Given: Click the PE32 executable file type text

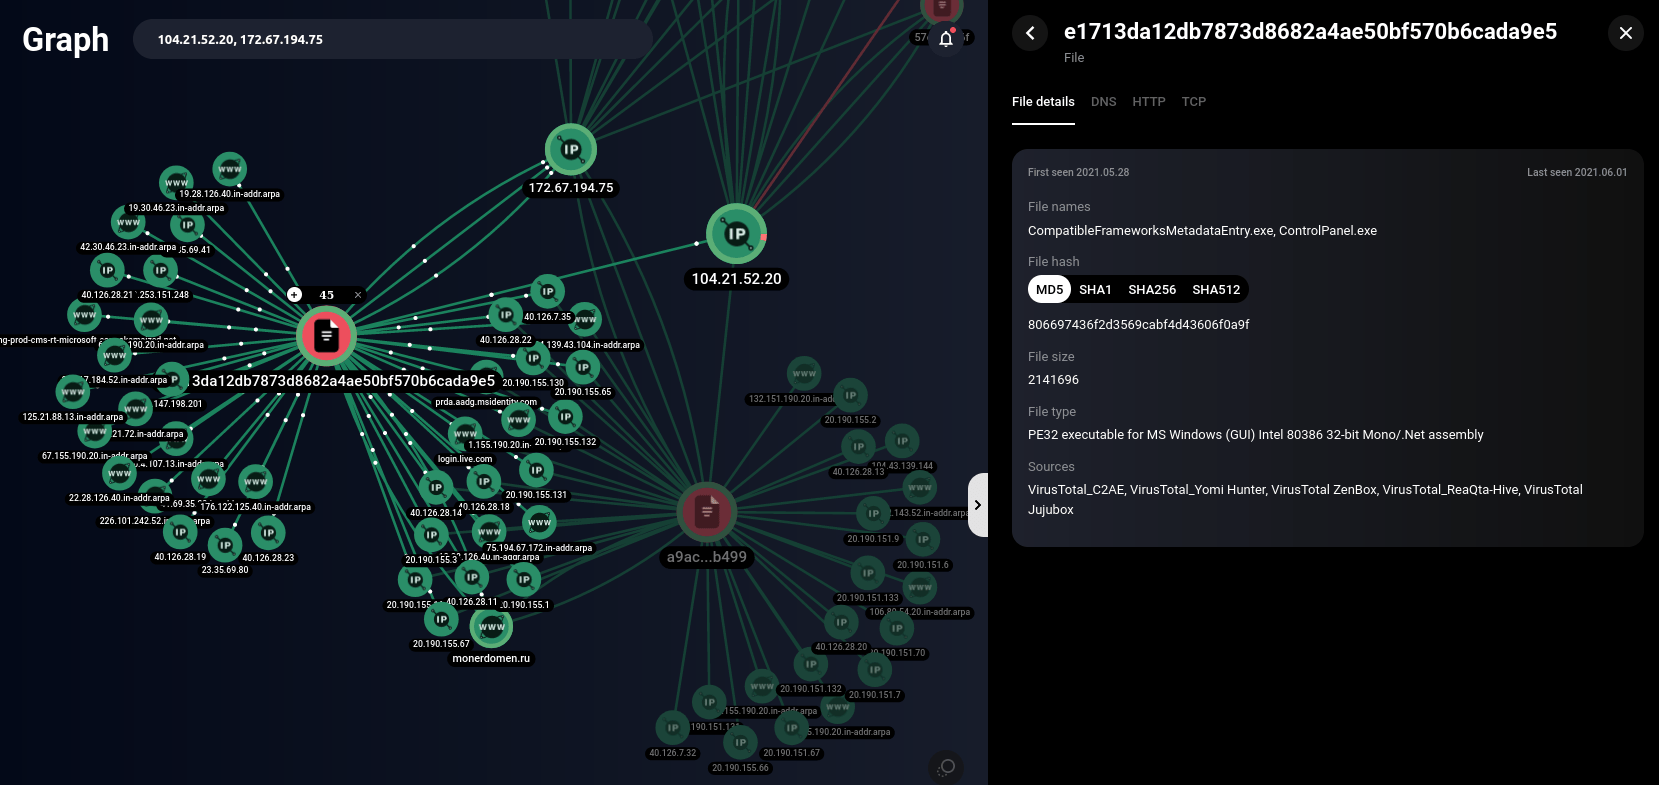Looking at the screenshot, I should [x=1255, y=435].
